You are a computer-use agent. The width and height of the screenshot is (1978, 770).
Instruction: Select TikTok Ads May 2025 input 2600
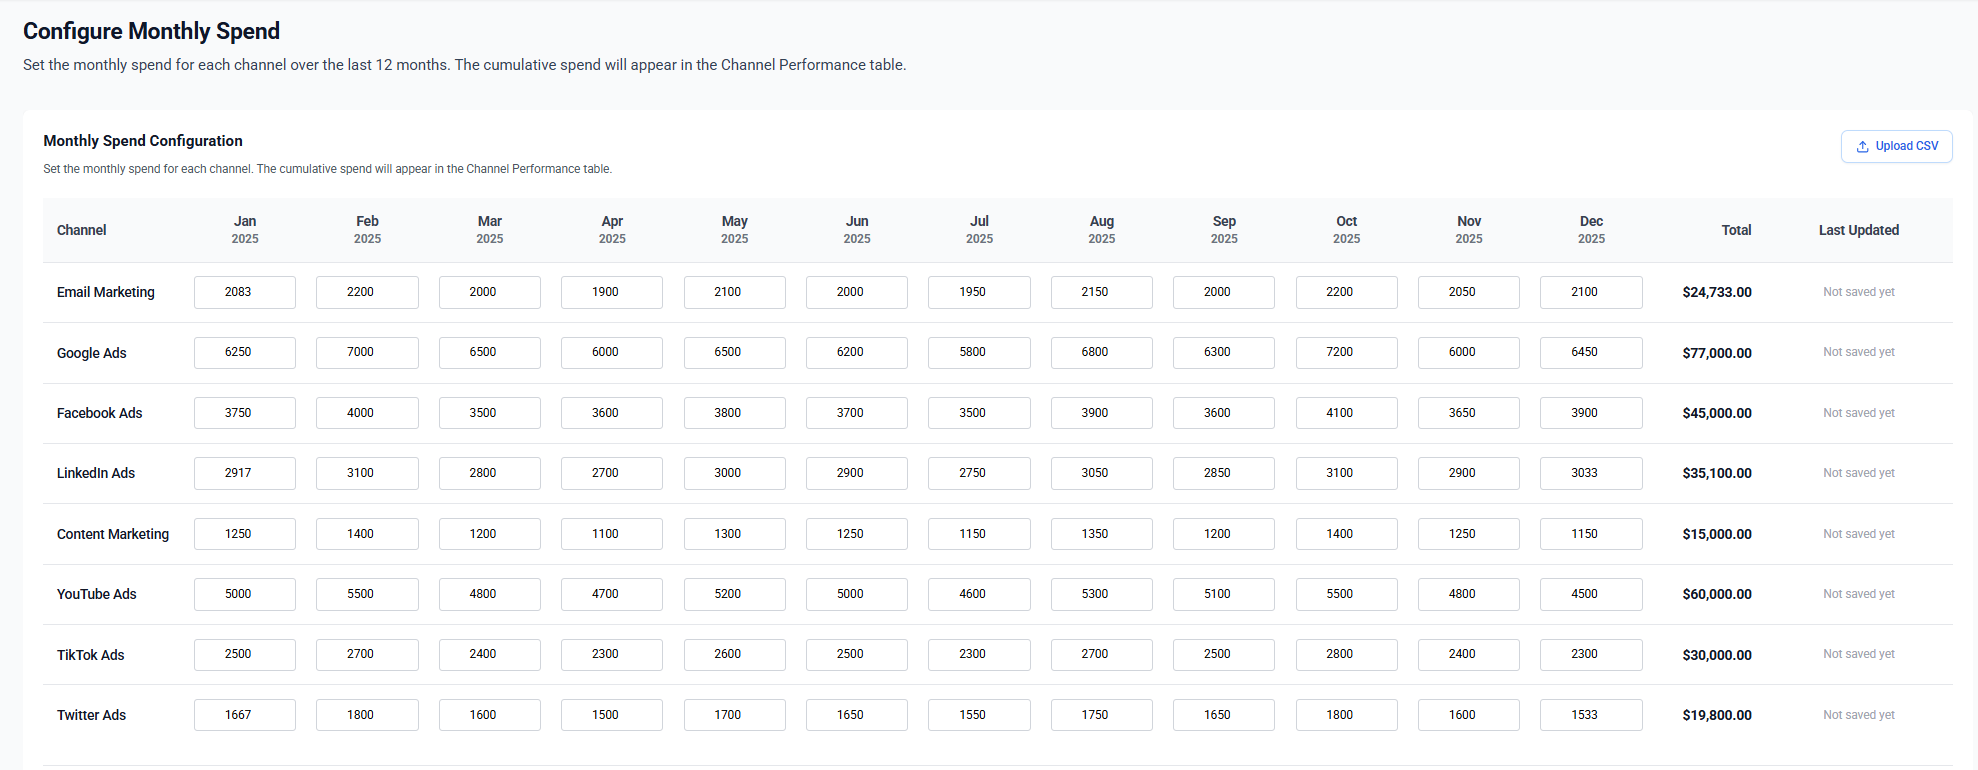pos(735,654)
